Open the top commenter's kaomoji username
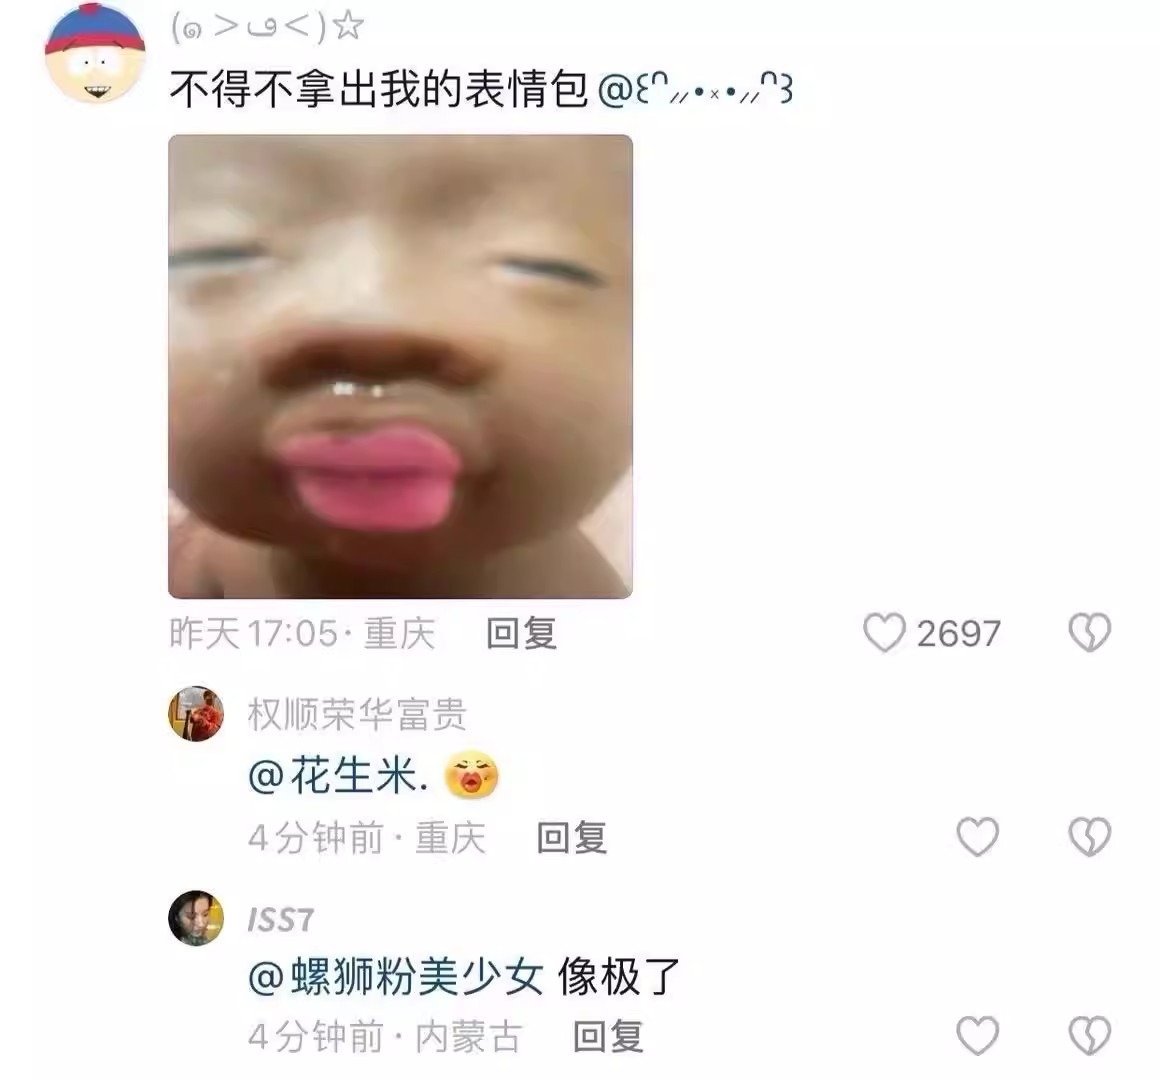Viewport: 1160px width, 1080px height. pos(267,27)
